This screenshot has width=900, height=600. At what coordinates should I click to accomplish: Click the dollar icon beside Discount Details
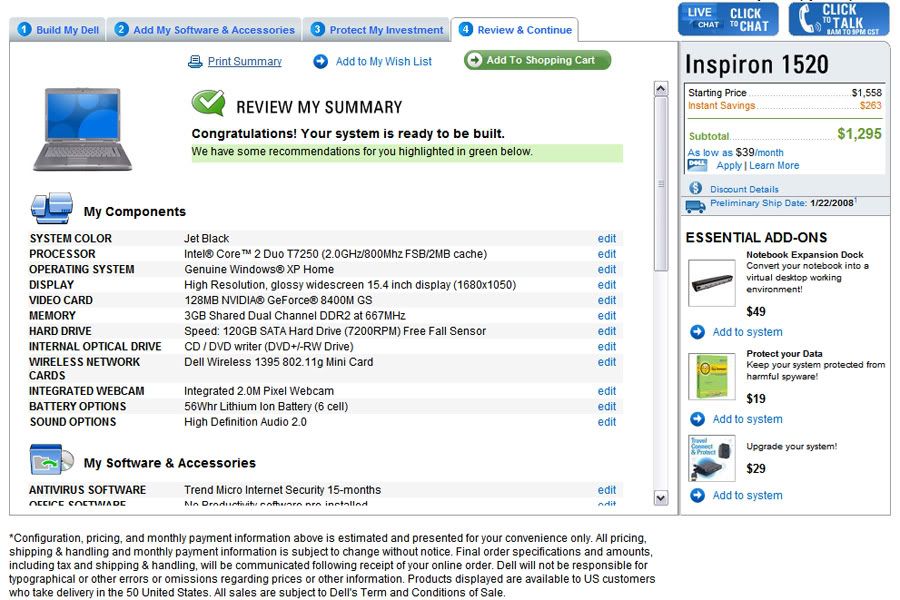696,188
